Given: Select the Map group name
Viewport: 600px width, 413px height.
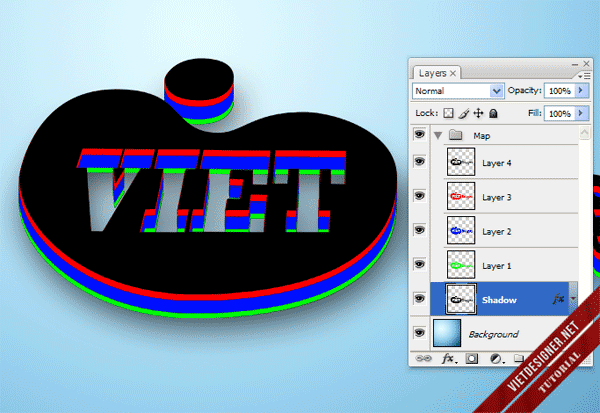Looking at the screenshot, I should click(481, 136).
